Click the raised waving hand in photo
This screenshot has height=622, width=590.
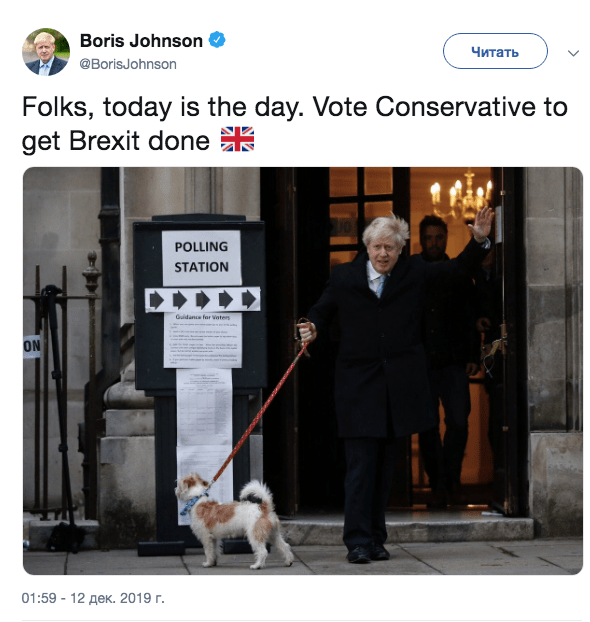point(482,224)
